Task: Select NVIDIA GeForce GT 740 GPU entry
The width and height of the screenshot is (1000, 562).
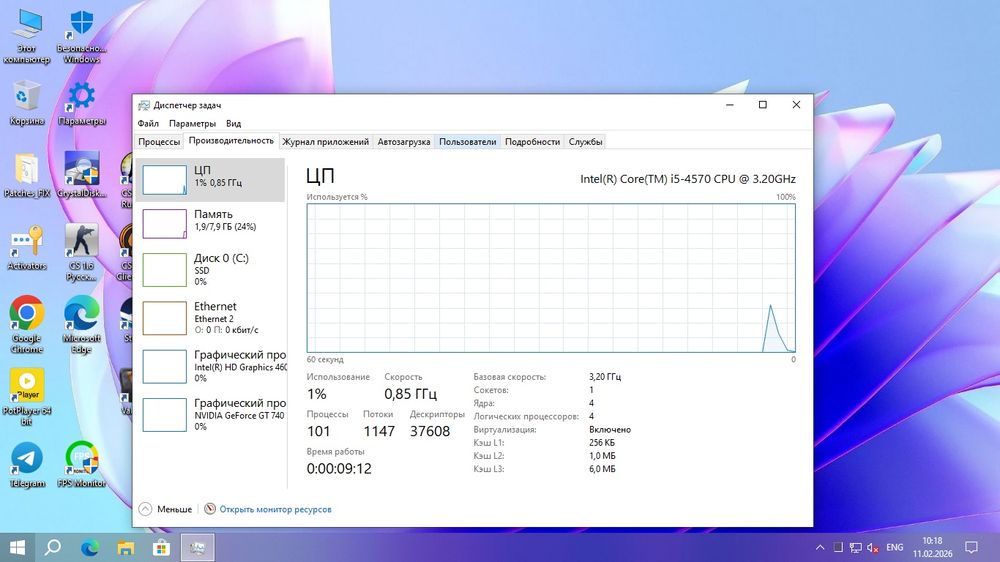Action: click(210, 415)
